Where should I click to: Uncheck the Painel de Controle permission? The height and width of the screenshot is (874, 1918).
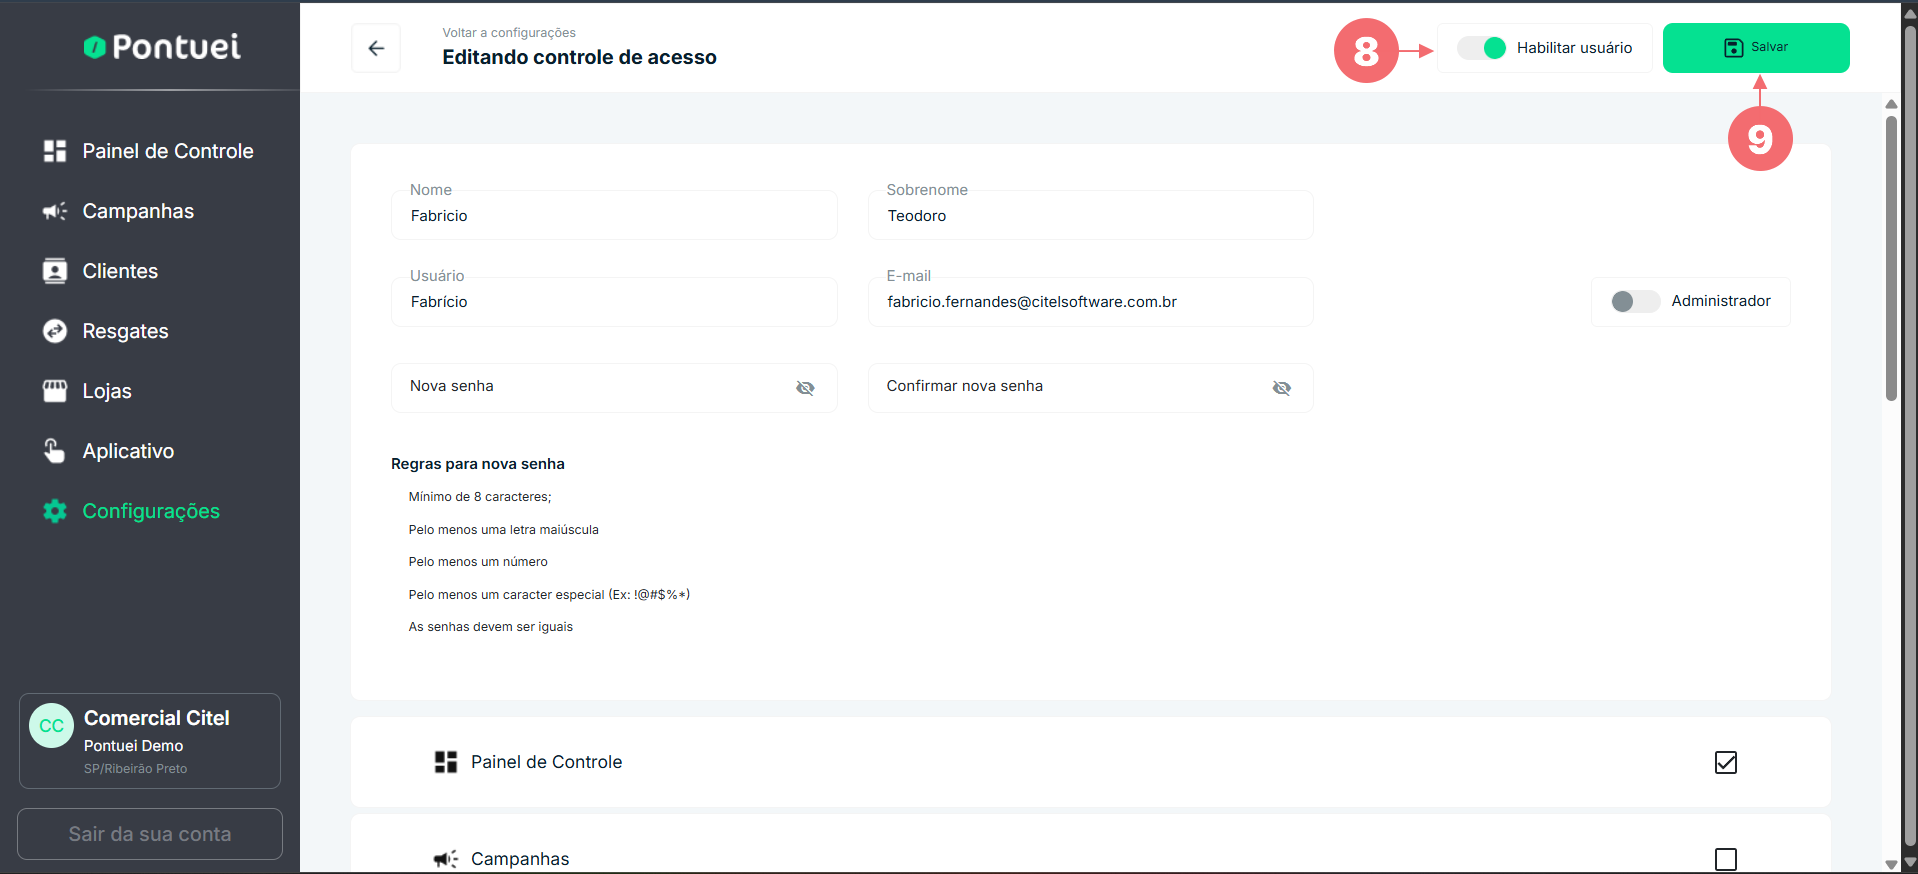pos(1725,762)
